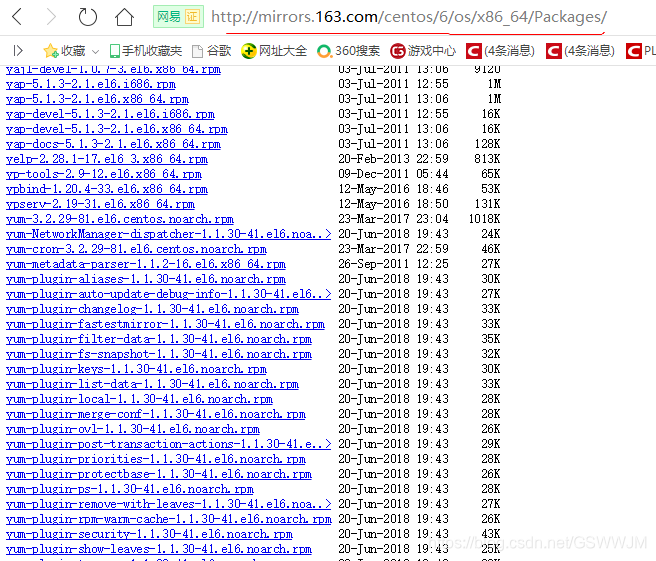This screenshot has height=561, width=656.
Task: Select the 09-Dec-2011 05:44 date text
Action: pos(393,174)
